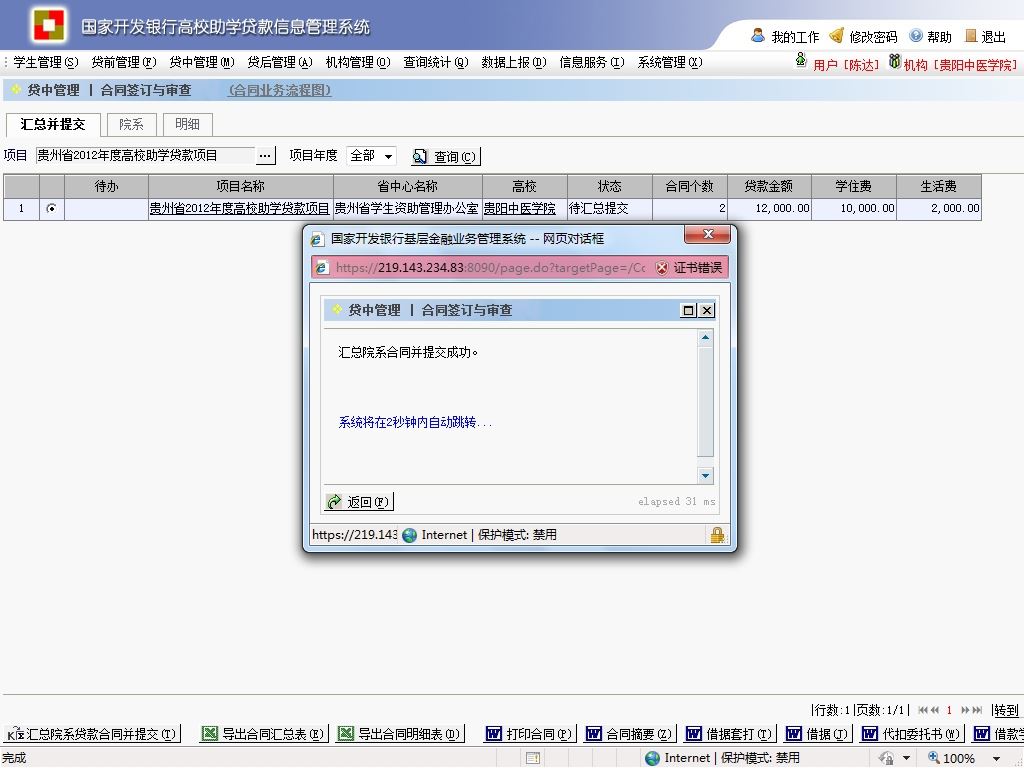
Task: Open the project picker ellipsis button
Action: coord(264,156)
